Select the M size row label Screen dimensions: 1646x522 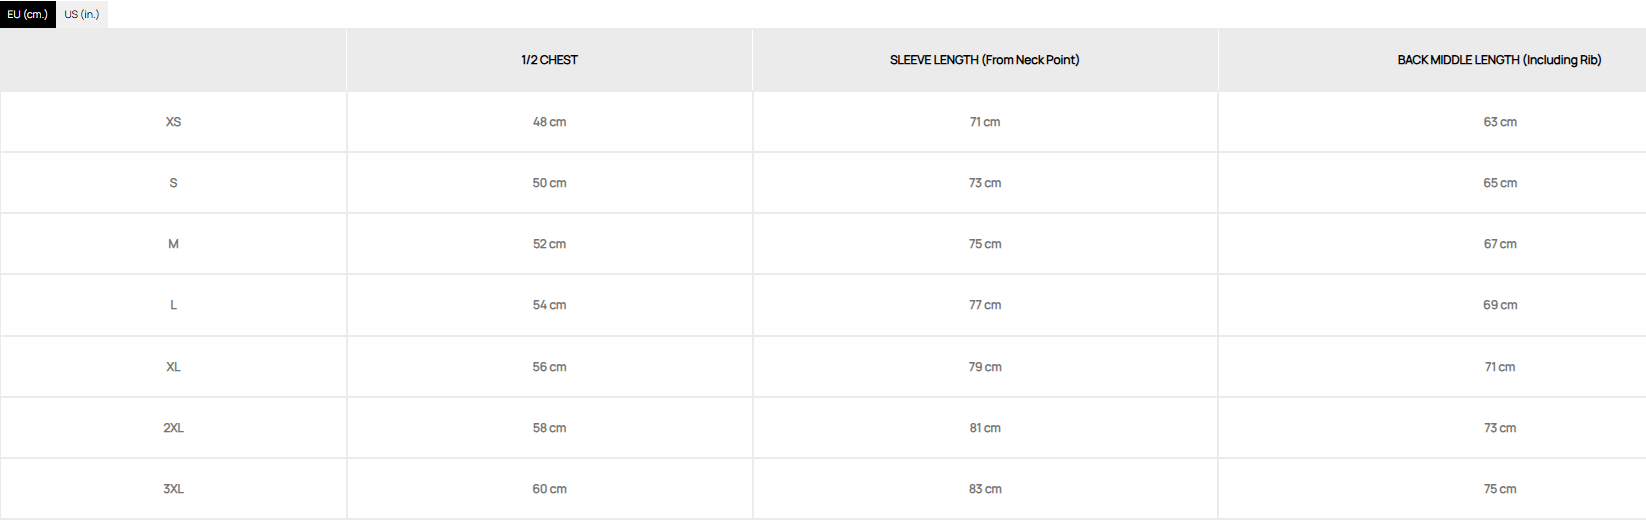173,244
